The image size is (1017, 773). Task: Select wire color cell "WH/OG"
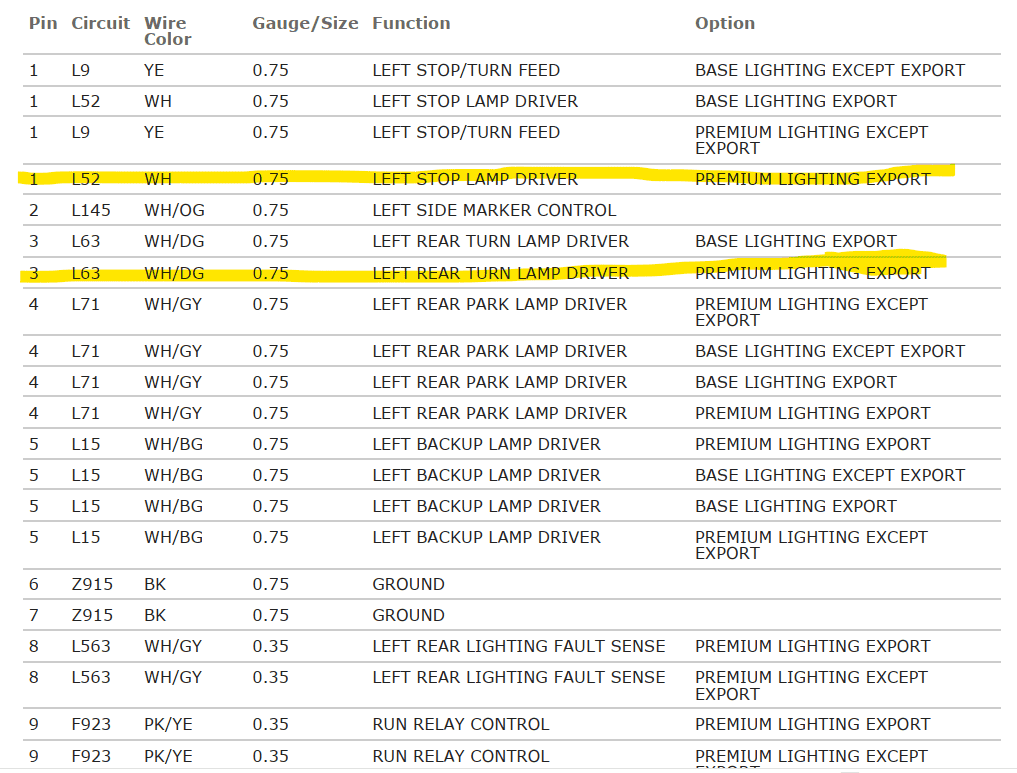tap(174, 210)
